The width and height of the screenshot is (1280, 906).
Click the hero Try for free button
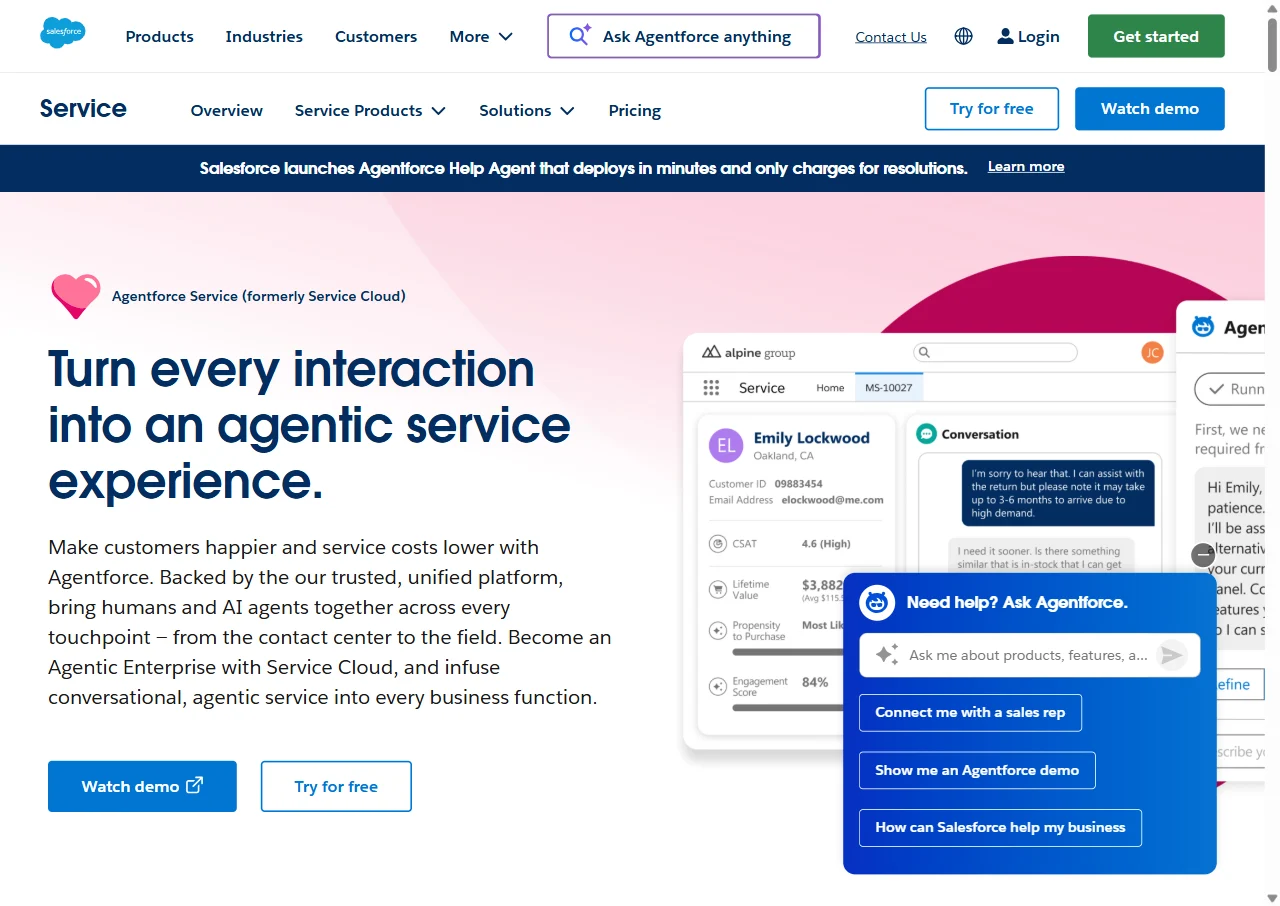click(336, 786)
